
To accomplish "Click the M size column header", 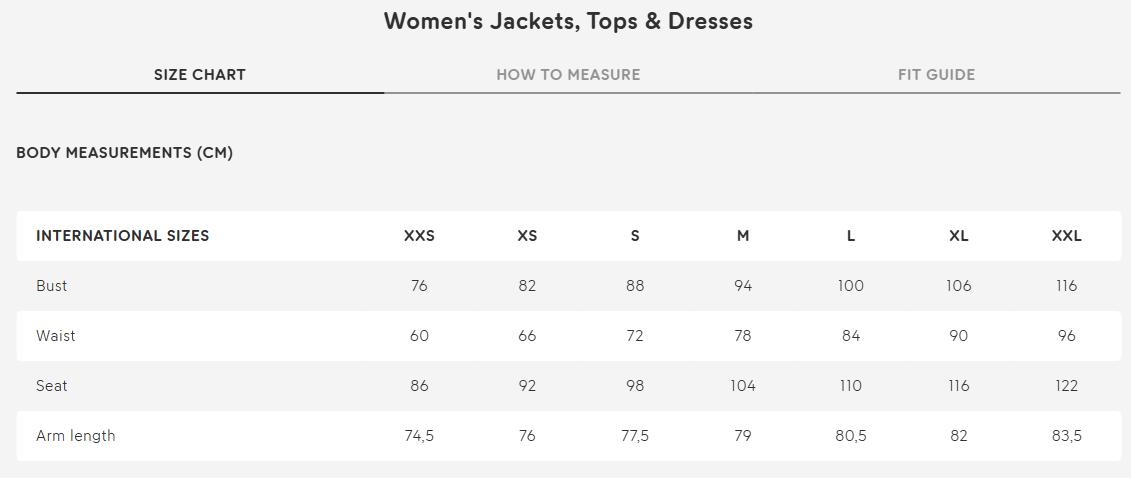I will tap(743, 237).
